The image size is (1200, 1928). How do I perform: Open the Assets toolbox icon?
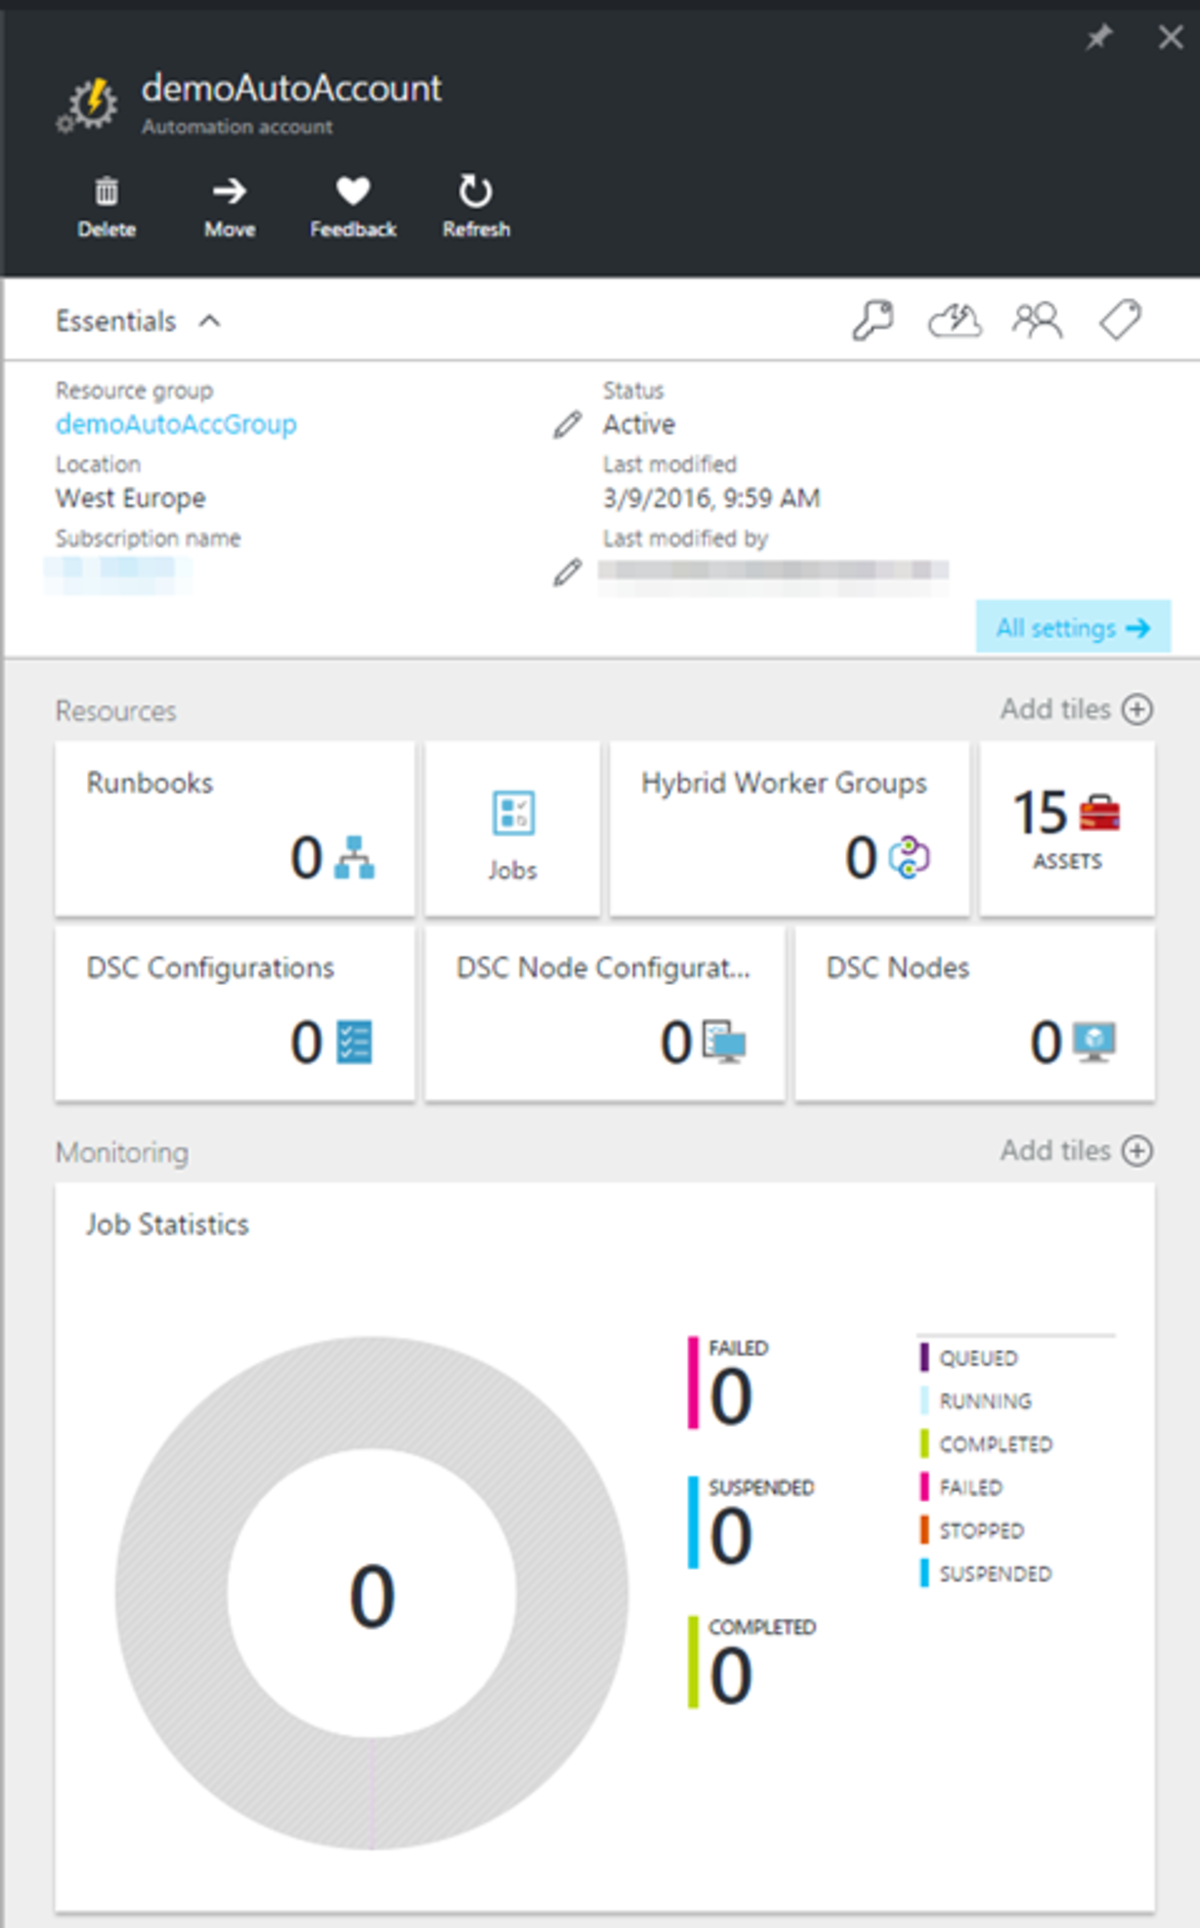[1100, 812]
